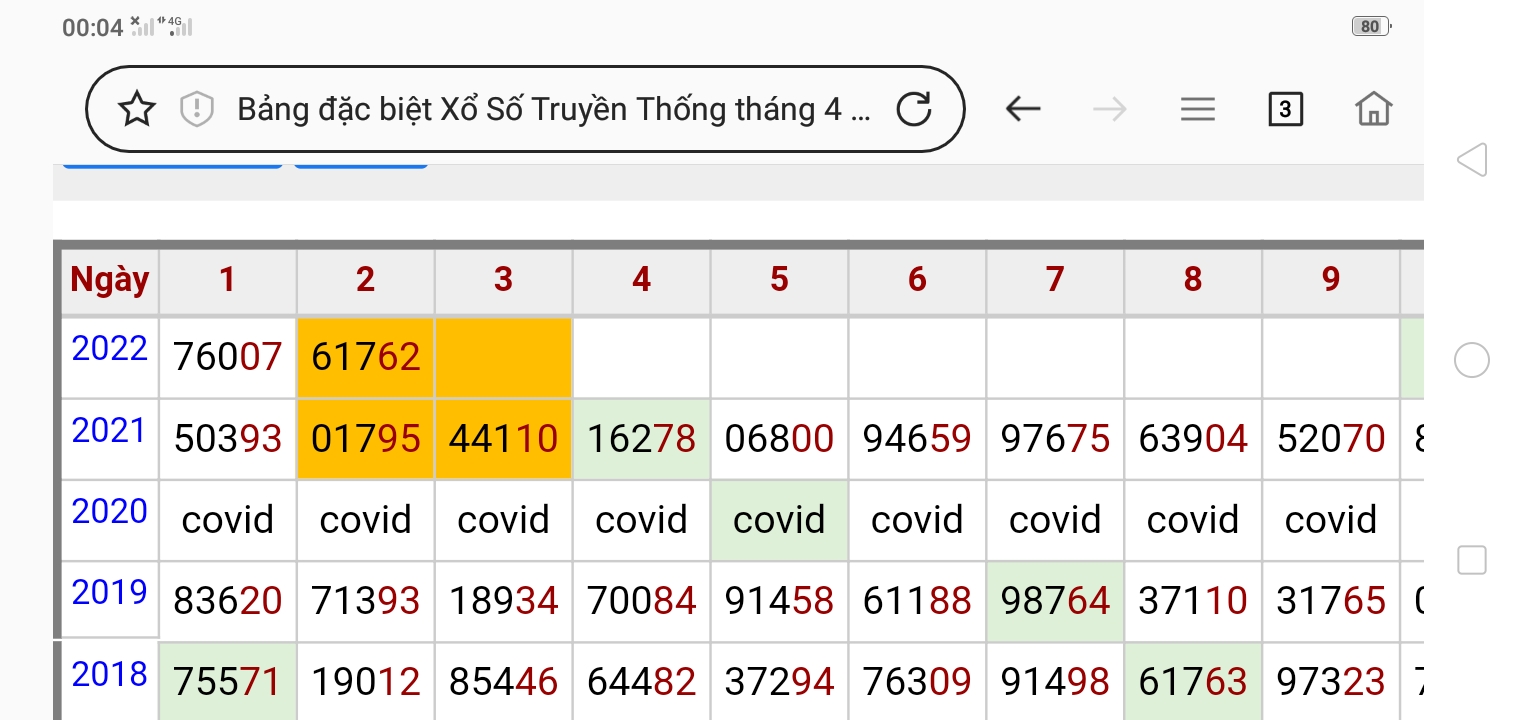The width and height of the screenshot is (1520, 720).
Task: Go forward using the right arrow
Action: click(1109, 109)
